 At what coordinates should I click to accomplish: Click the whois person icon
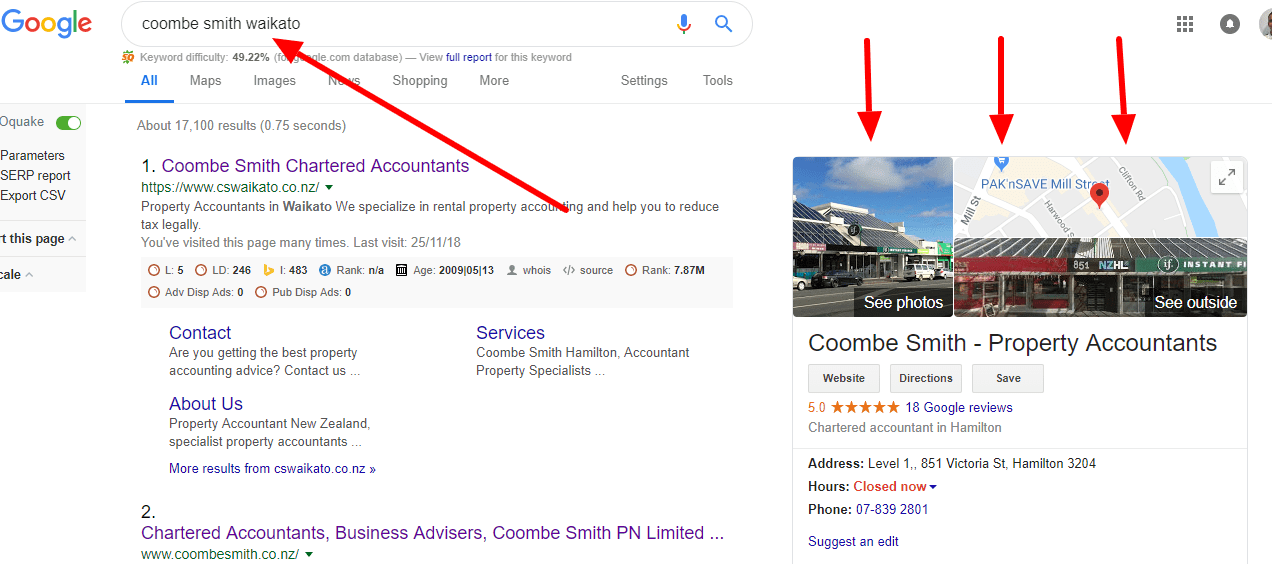[x=512, y=270]
